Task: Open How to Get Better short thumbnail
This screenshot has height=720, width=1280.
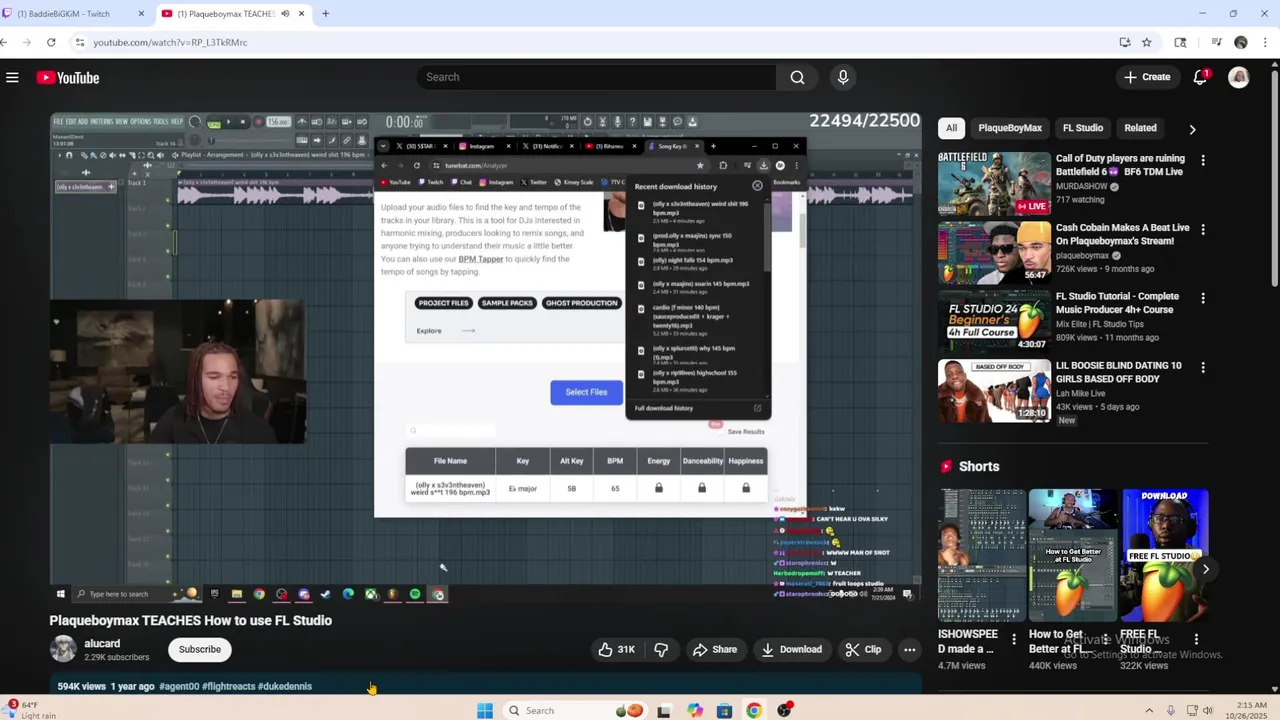Action: [x=1073, y=555]
